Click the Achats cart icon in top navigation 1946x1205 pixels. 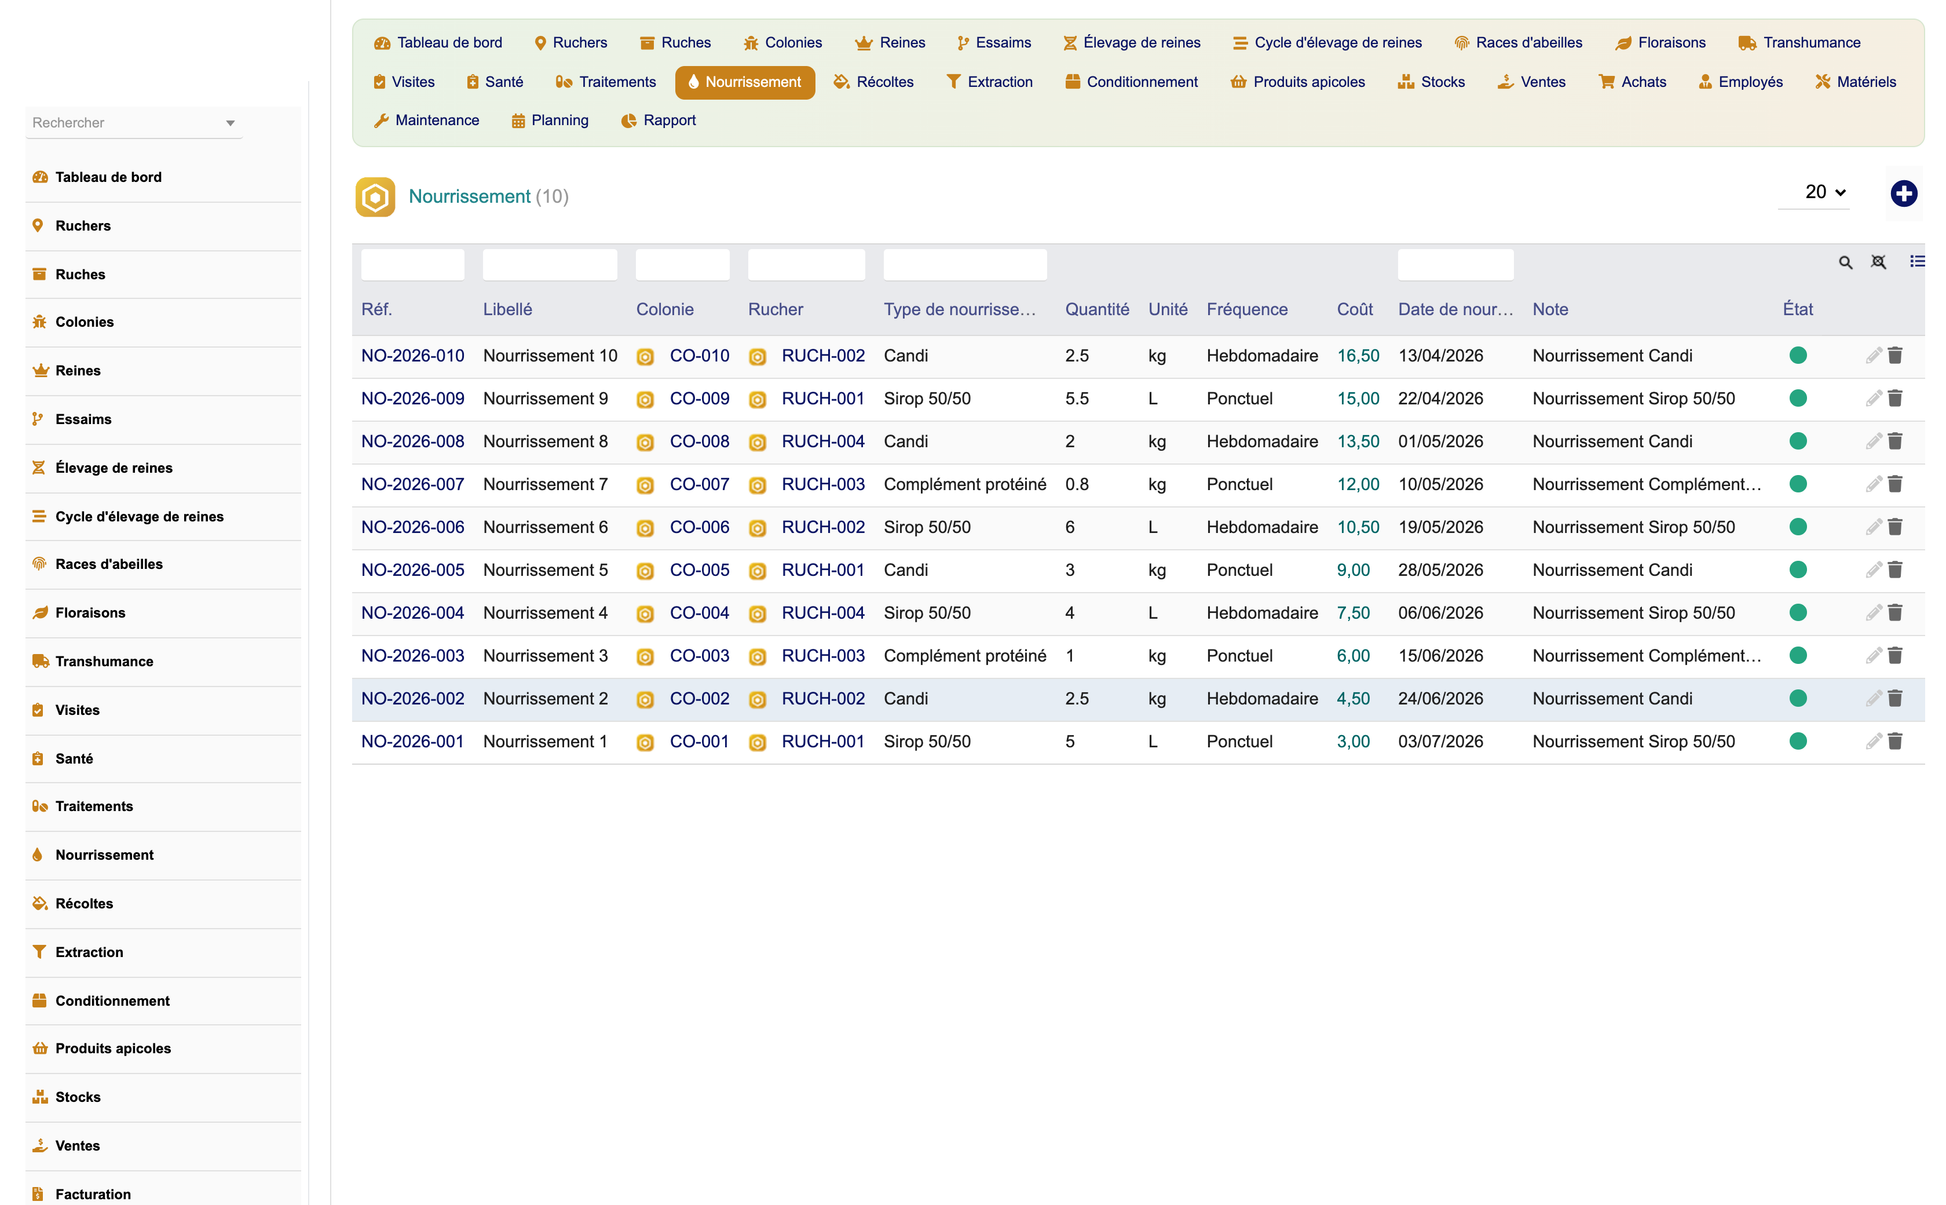coord(1607,82)
